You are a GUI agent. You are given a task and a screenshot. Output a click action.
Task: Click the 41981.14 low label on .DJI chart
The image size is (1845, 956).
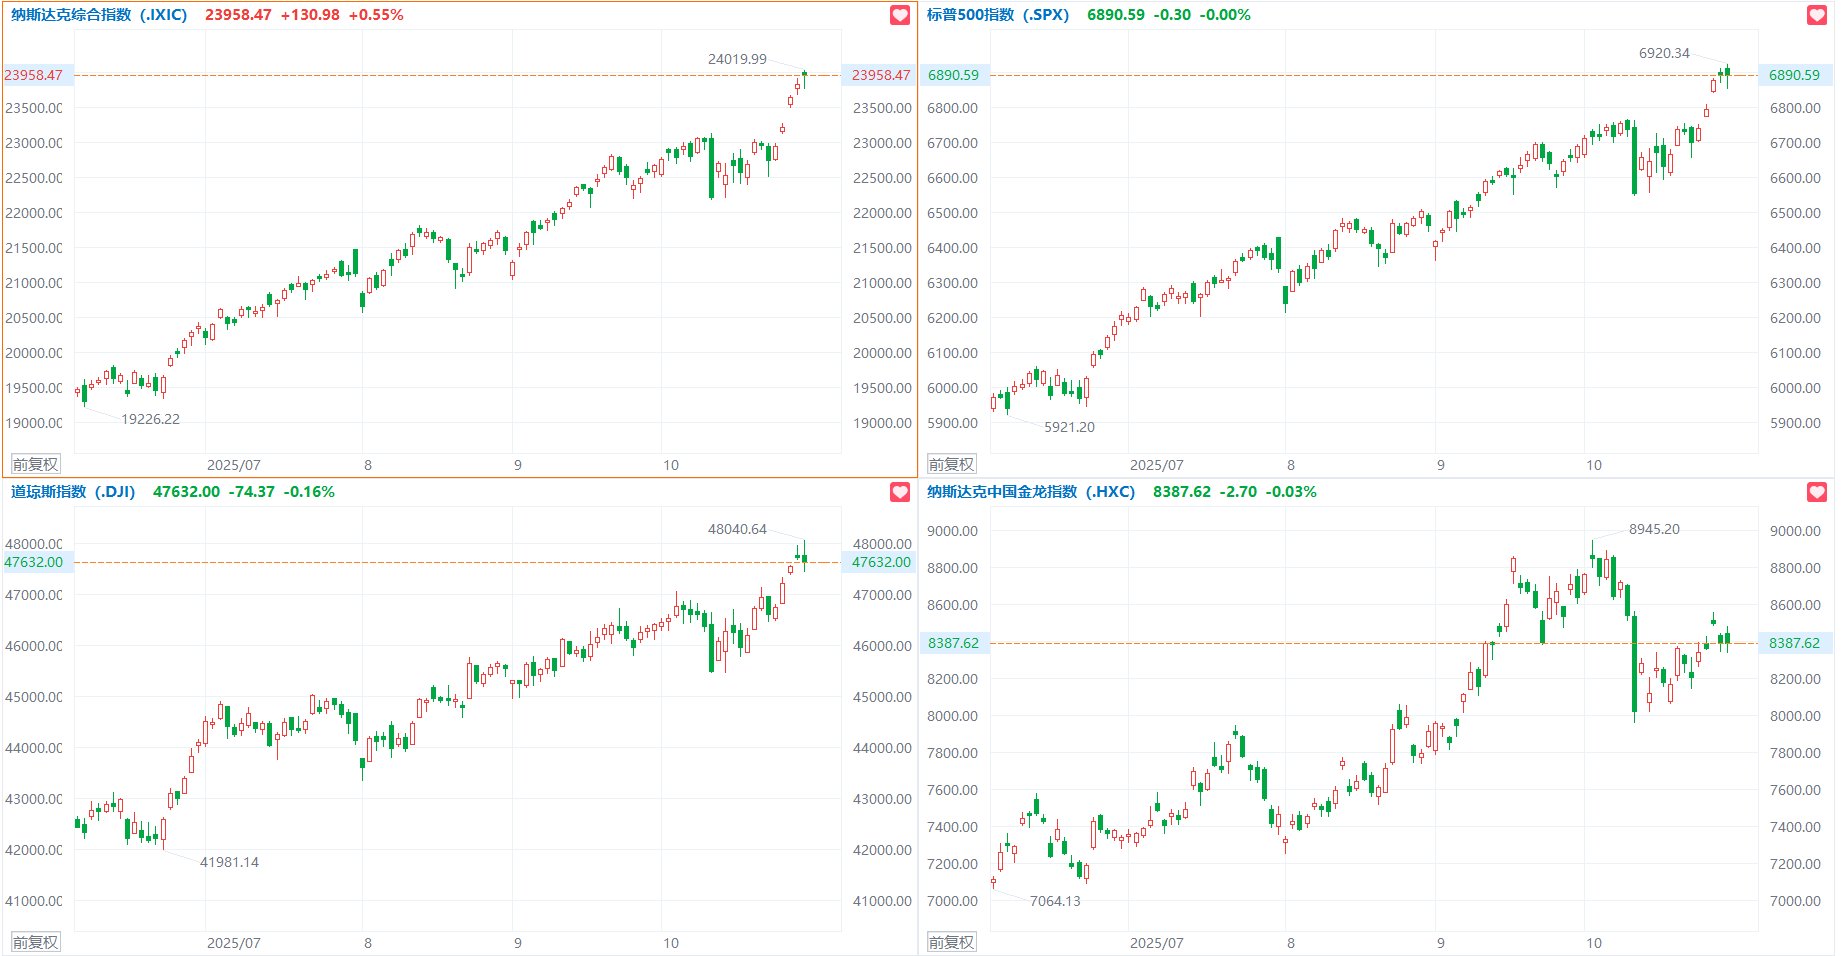(229, 862)
